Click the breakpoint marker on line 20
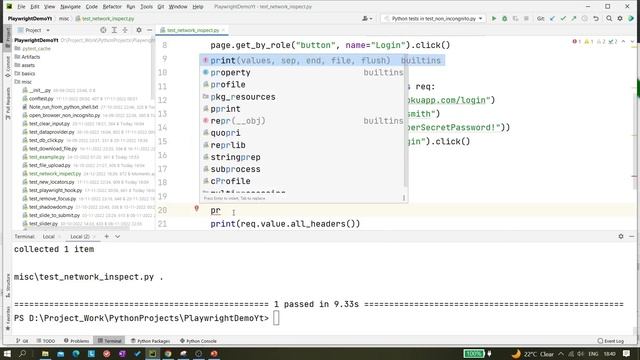This screenshot has height=360, width=640. [196, 209]
